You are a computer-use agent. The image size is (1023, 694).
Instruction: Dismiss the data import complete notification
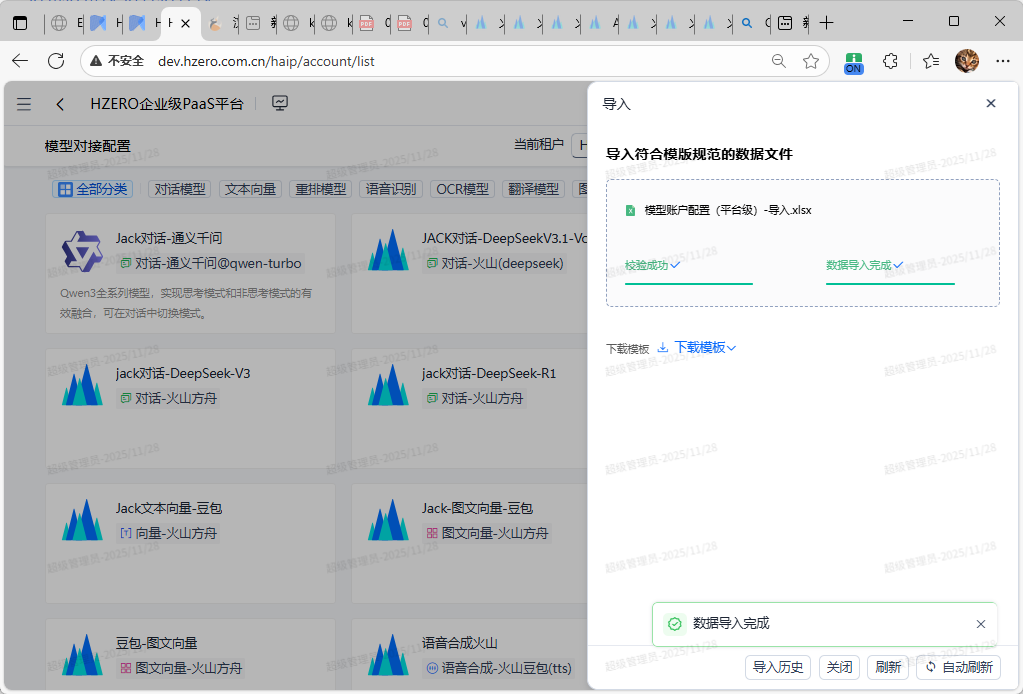click(980, 624)
